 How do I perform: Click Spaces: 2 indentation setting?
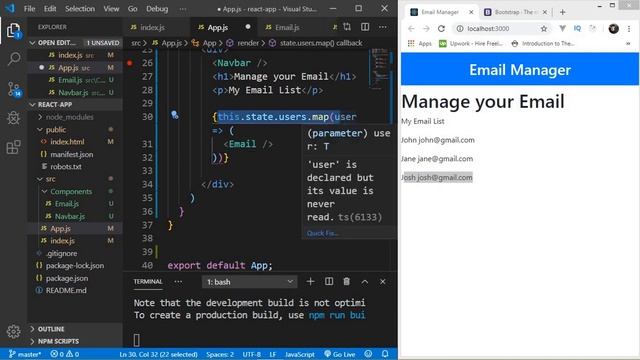(220, 354)
